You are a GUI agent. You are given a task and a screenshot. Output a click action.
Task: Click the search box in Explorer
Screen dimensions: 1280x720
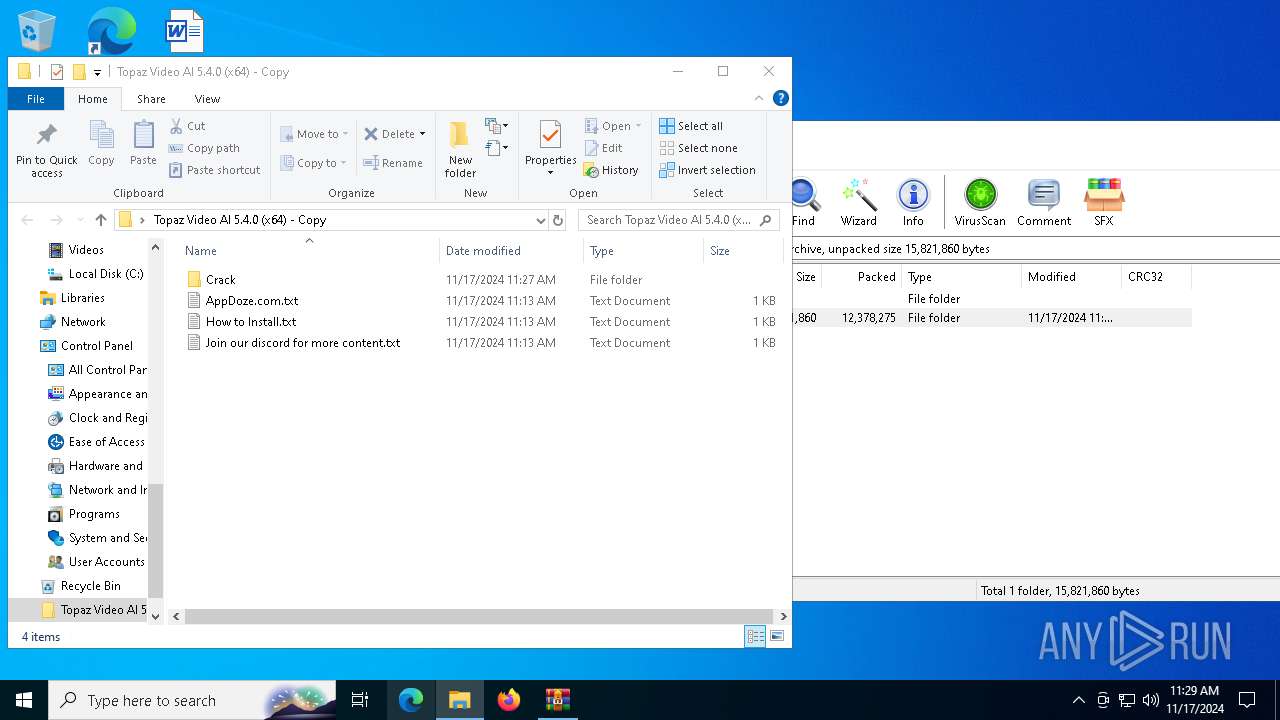[x=678, y=220]
